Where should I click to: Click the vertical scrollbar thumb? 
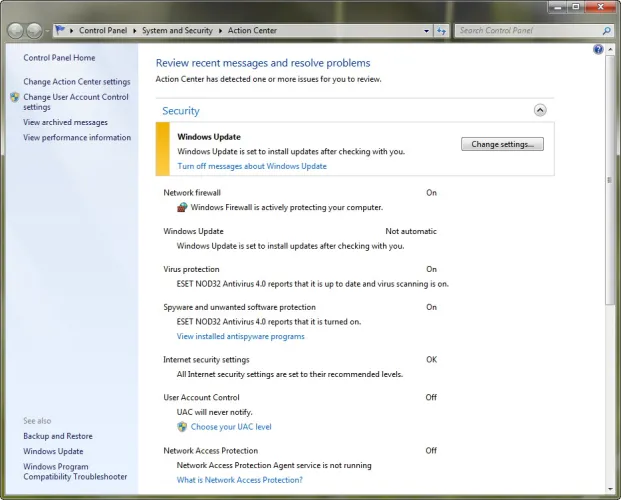pos(610,180)
